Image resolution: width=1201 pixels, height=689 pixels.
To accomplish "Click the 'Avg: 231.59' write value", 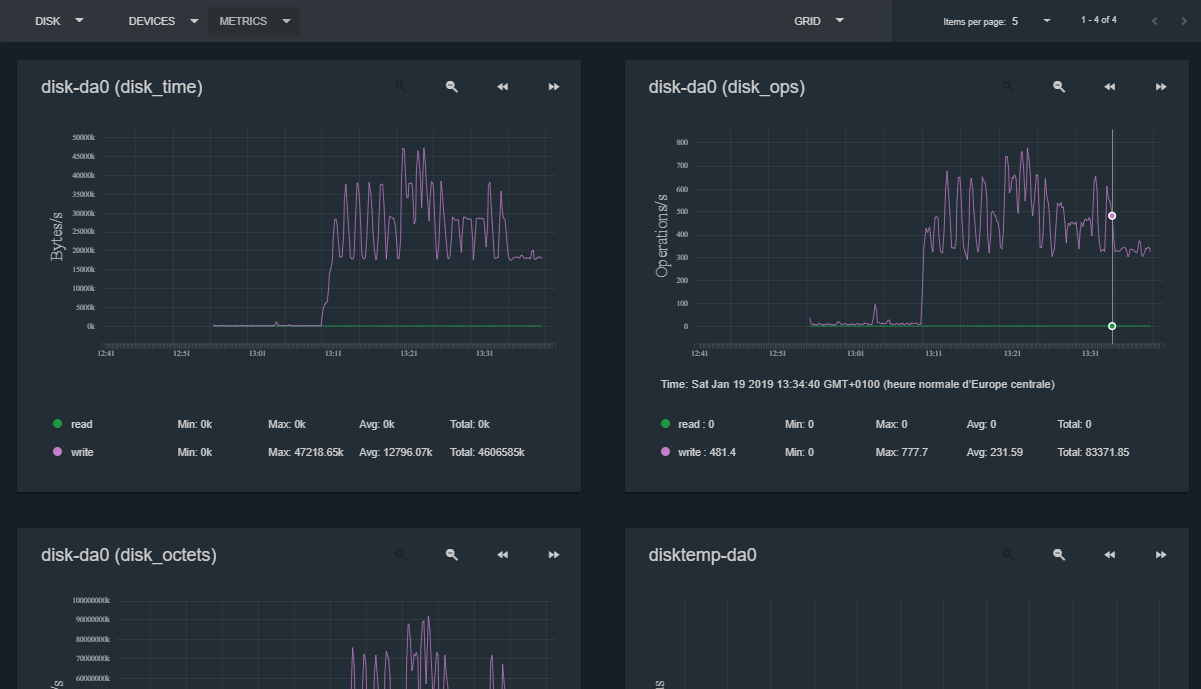I will [995, 452].
